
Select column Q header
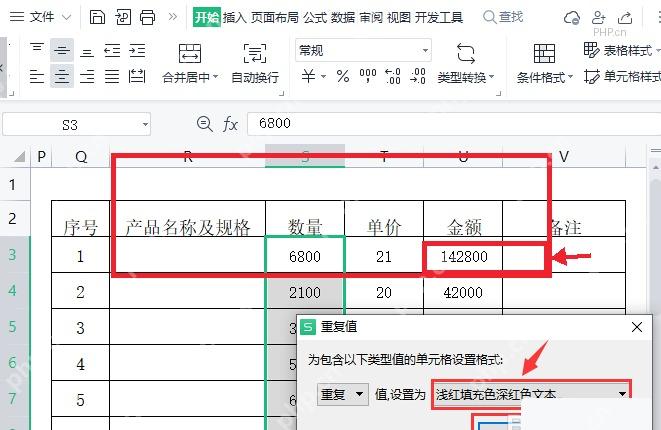[81, 157]
